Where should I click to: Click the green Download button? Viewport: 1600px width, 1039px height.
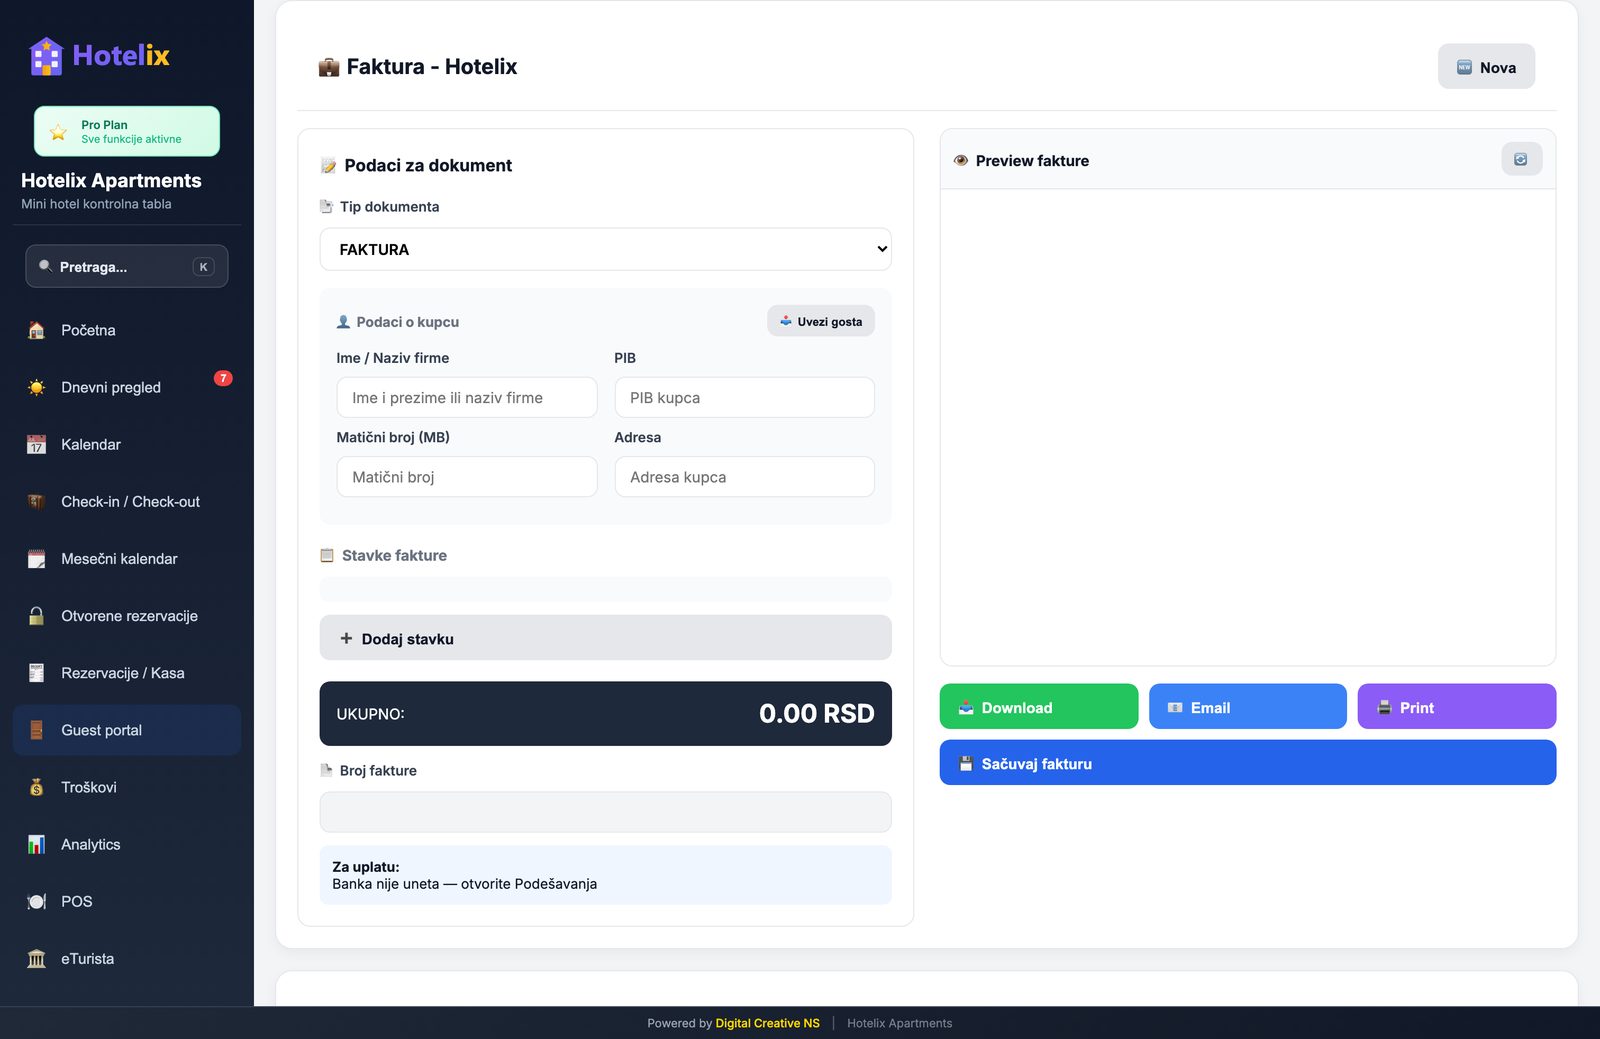[1039, 707]
